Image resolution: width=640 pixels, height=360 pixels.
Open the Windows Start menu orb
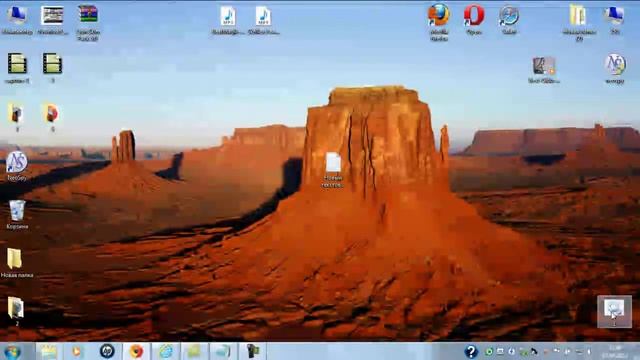(x=12, y=351)
